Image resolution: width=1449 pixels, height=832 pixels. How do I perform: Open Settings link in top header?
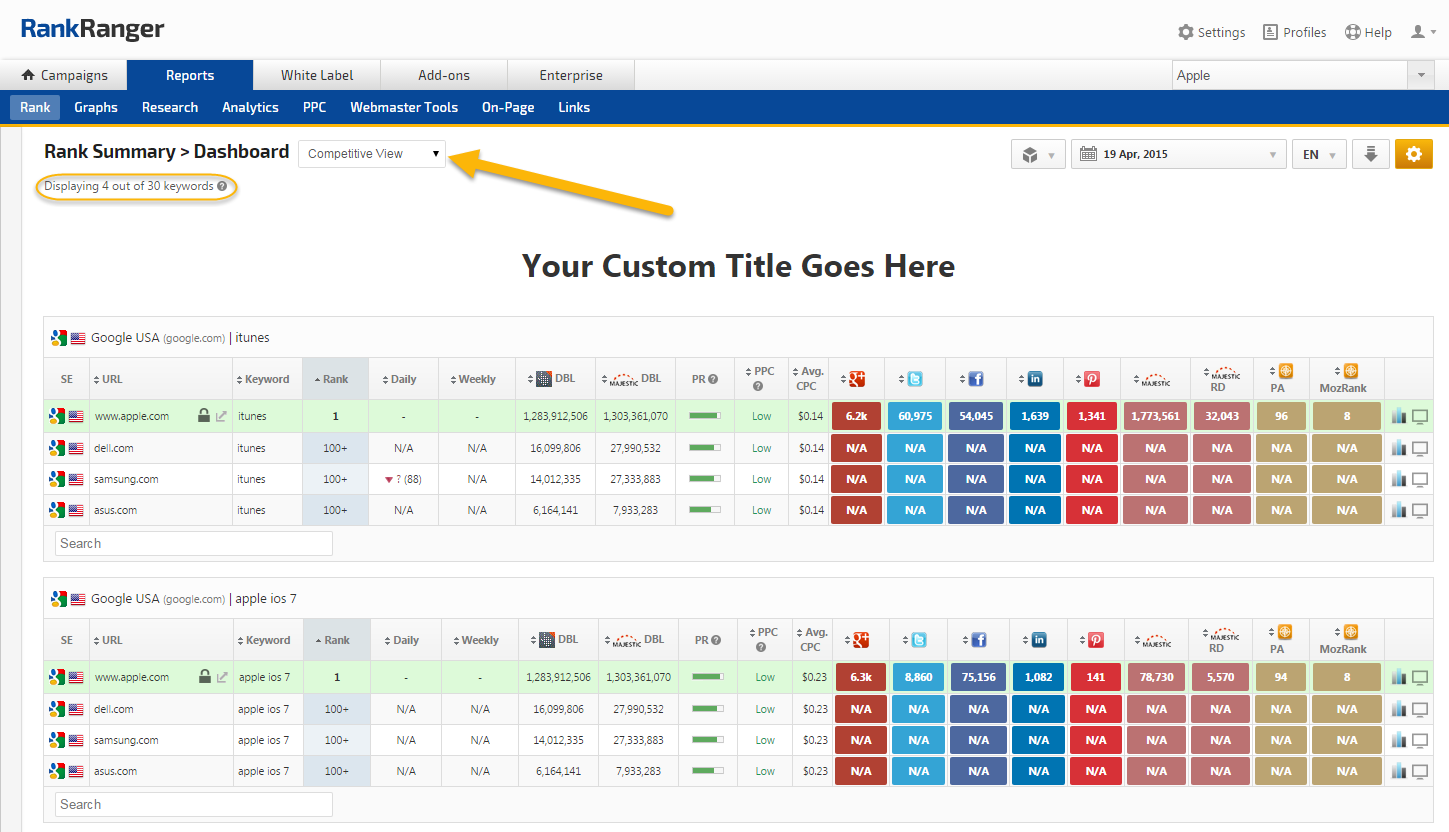(1211, 32)
